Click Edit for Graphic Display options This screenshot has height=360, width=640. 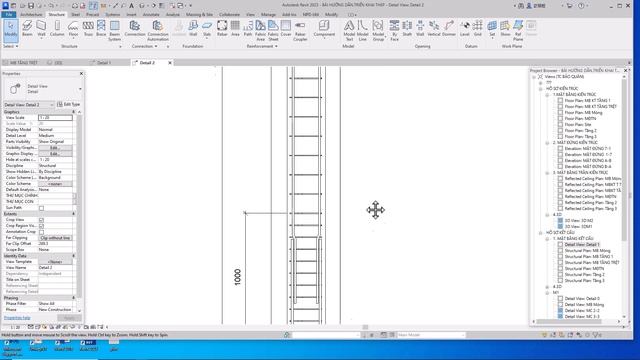coord(55,154)
